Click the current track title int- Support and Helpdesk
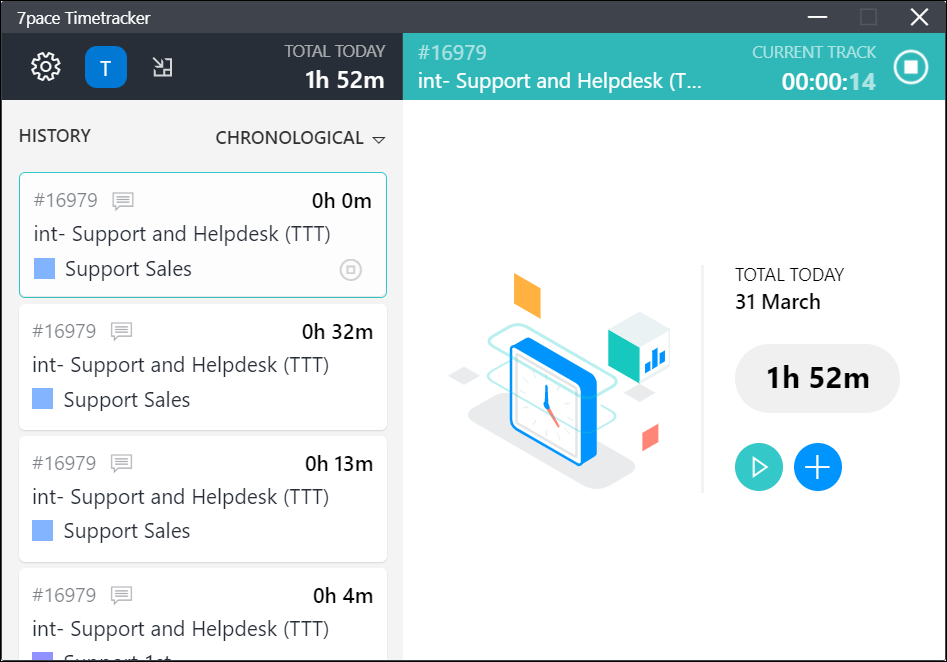This screenshot has width=947, height=662. click(560, 81)
